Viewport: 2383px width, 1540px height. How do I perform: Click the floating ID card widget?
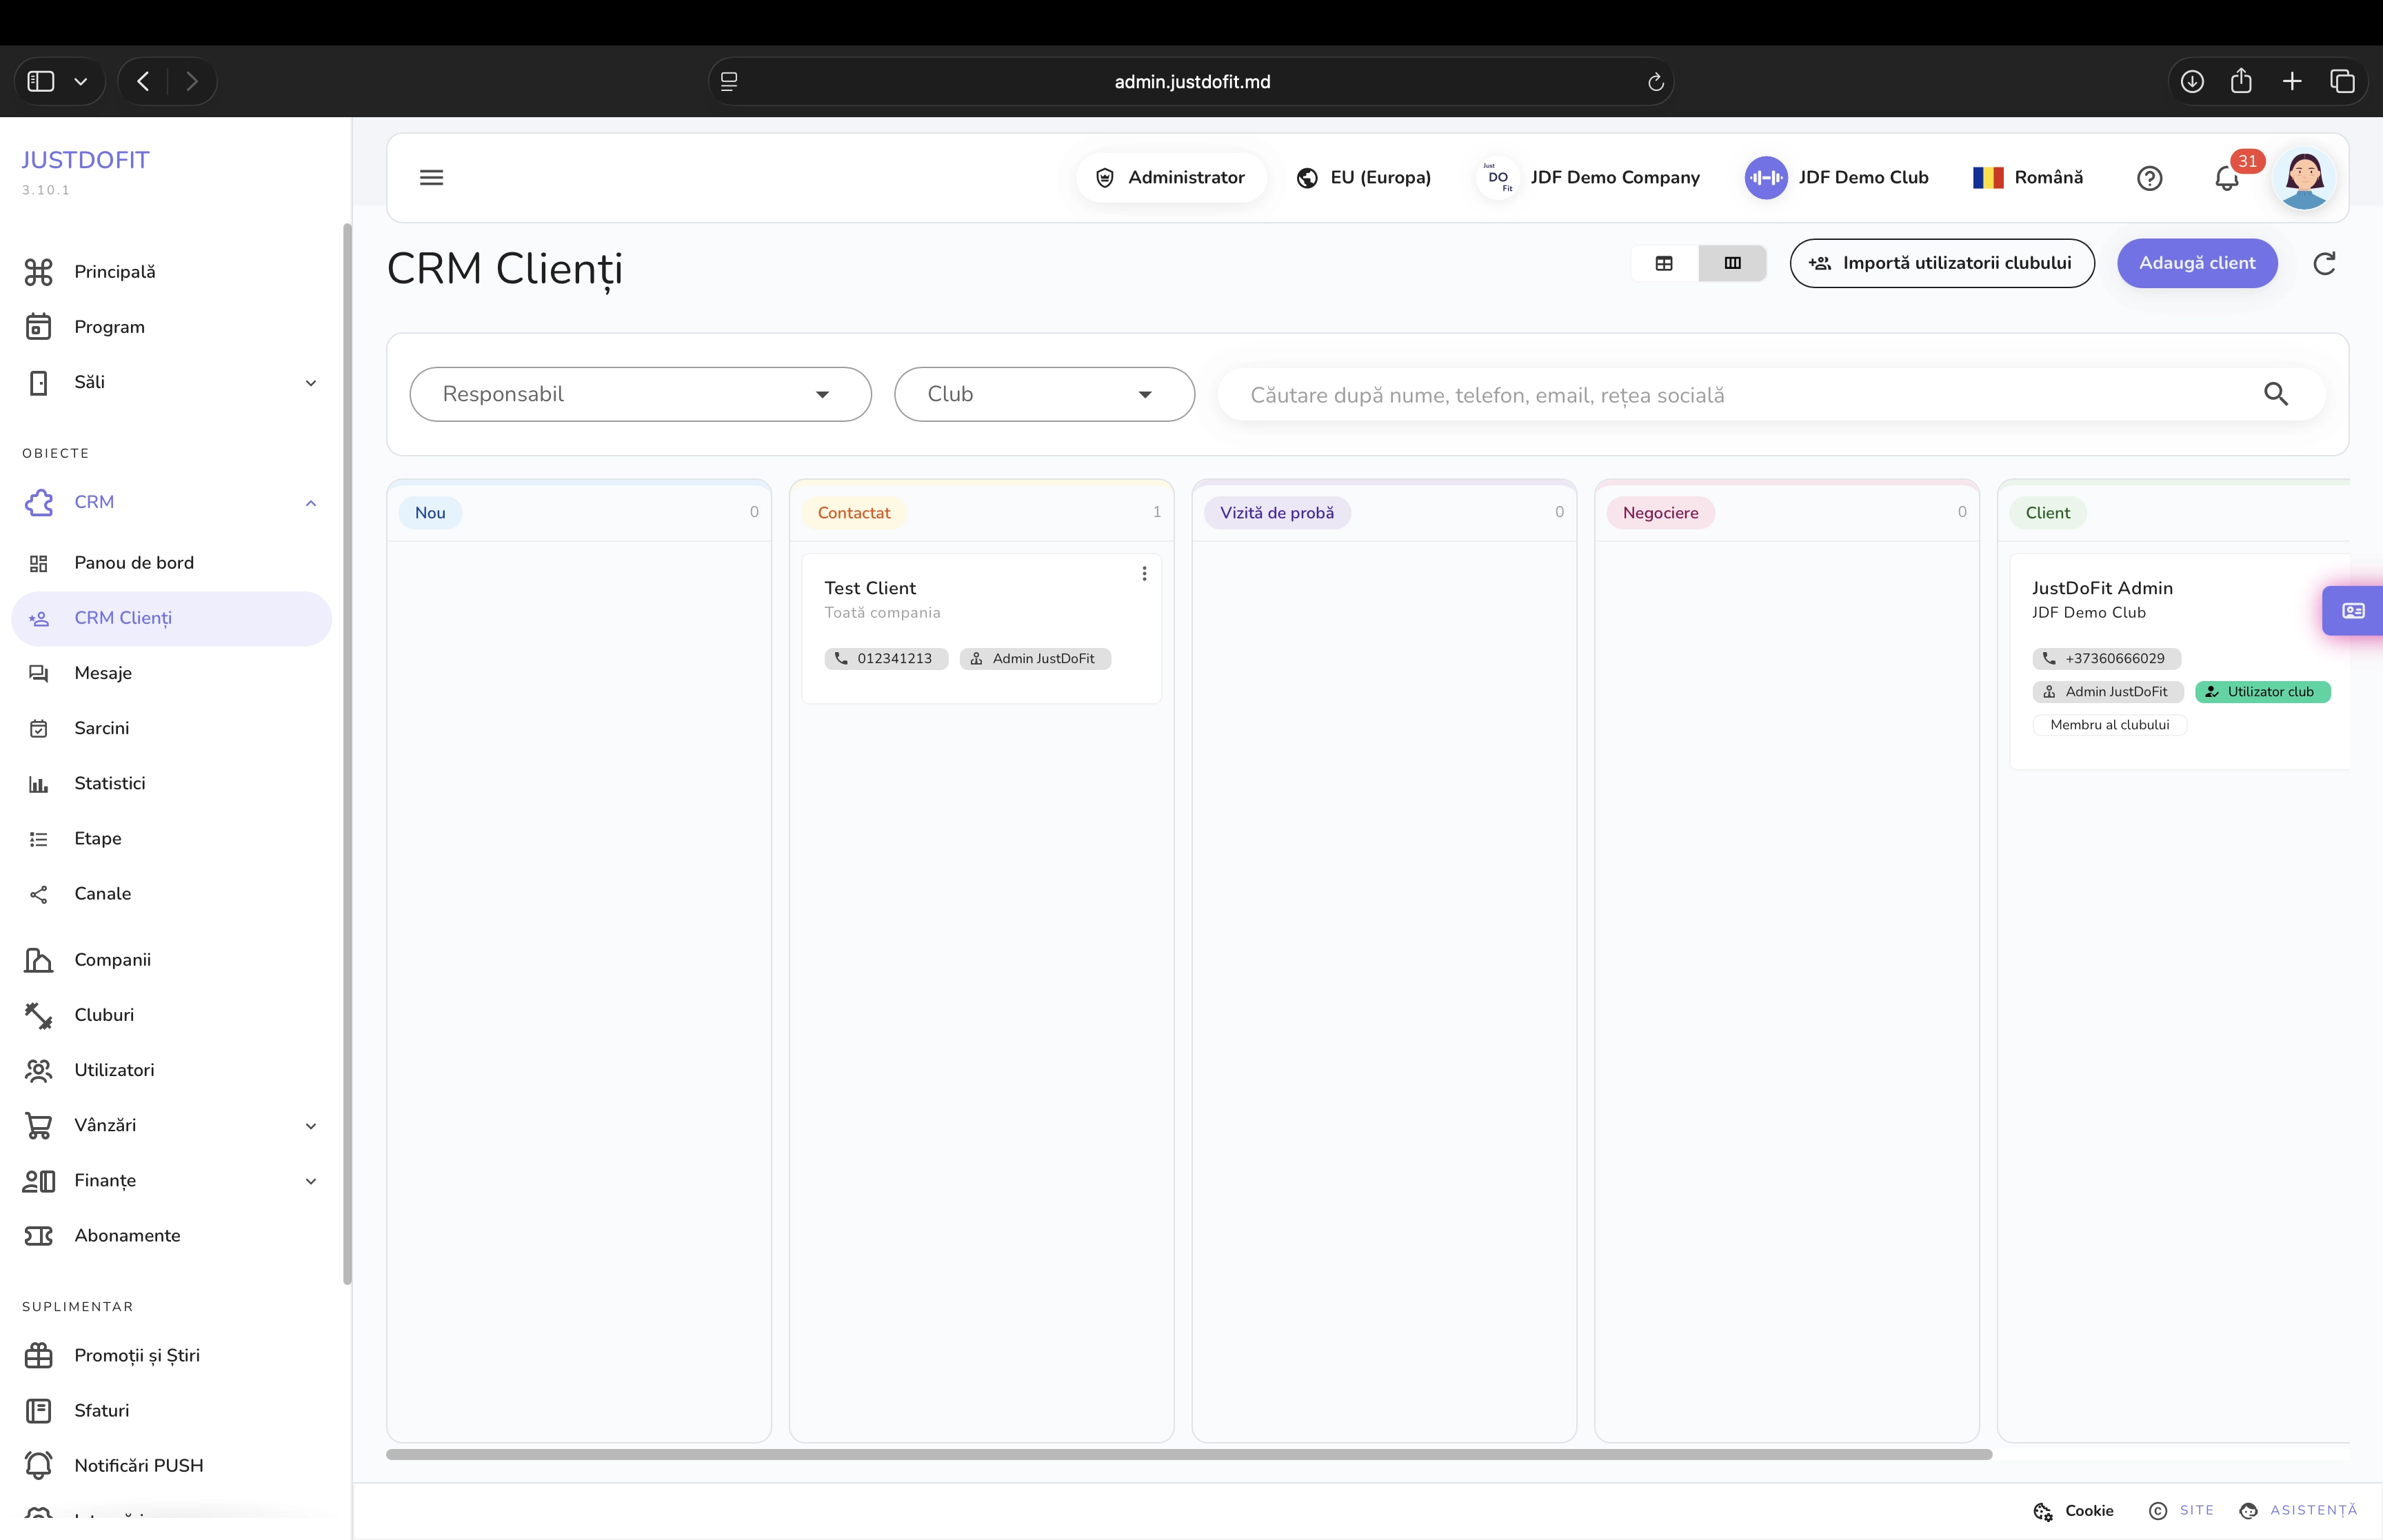tap(2353, 610)
